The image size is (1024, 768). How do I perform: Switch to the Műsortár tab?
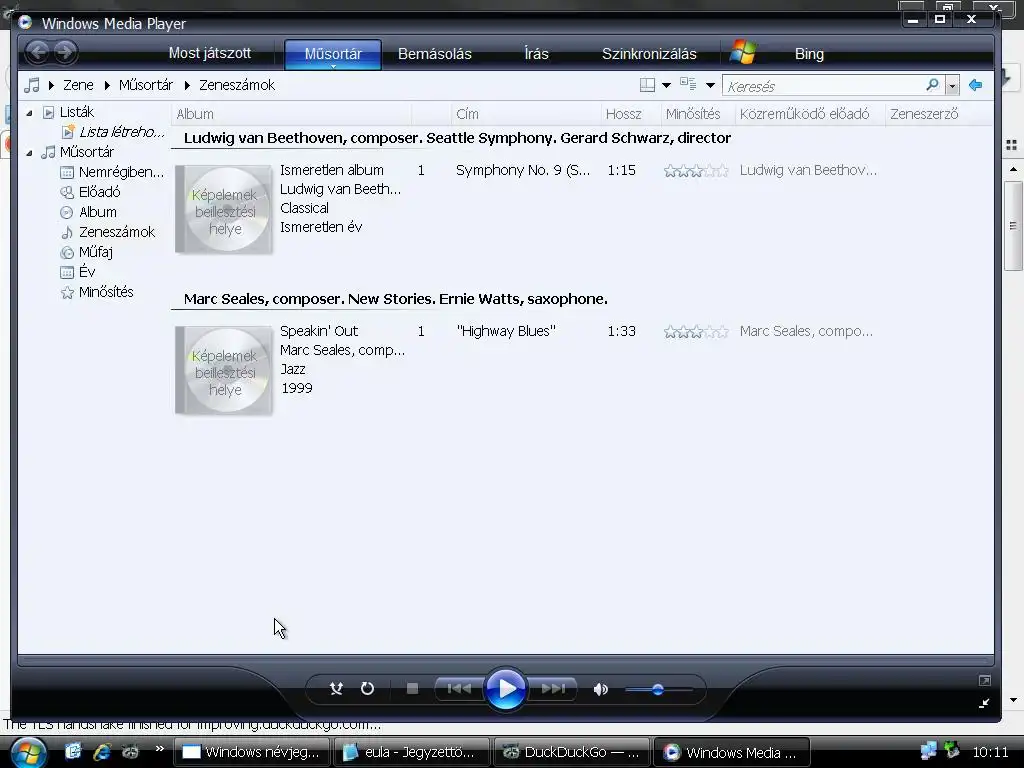(x=333, y=54)
